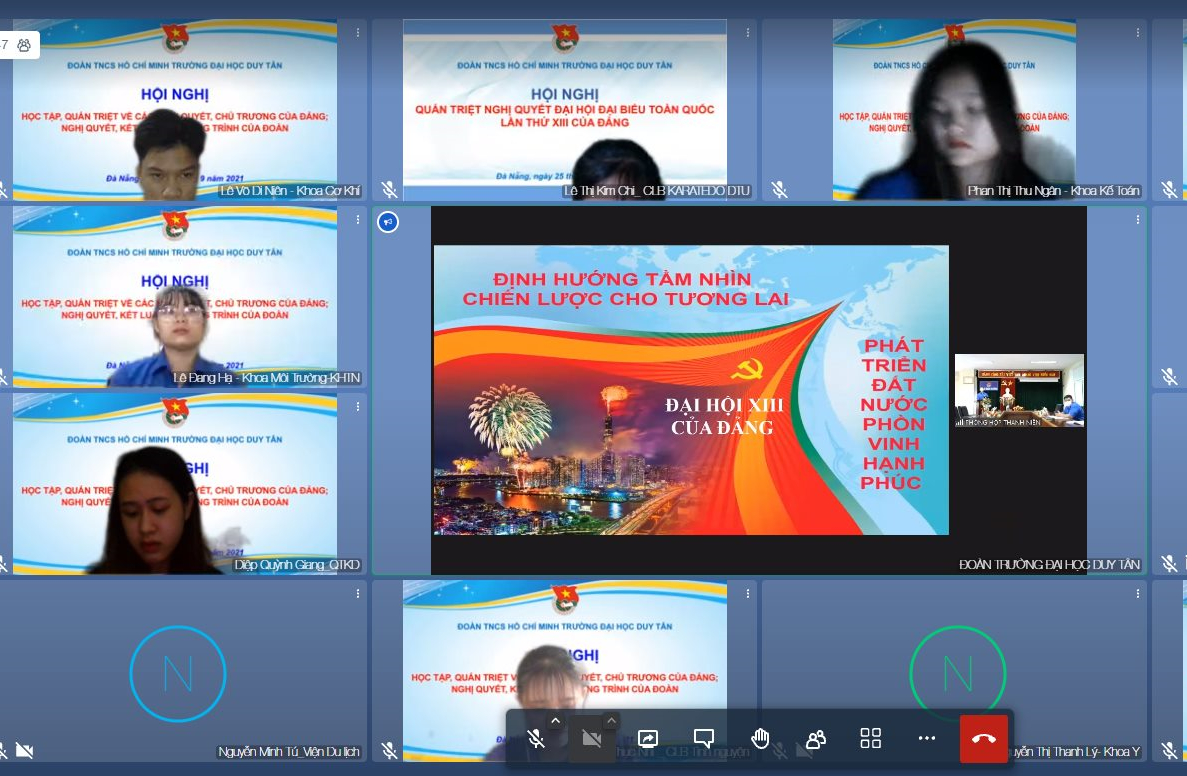The height and width of the screenshot is (776, 1187).
Task: Show the participants list
Action: tap(815, 738)
